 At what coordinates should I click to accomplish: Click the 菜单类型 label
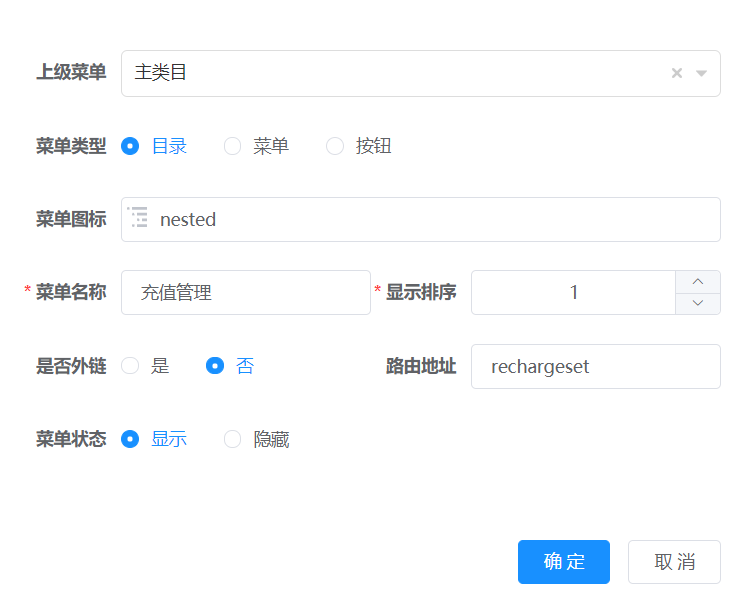tap(71, 146)
